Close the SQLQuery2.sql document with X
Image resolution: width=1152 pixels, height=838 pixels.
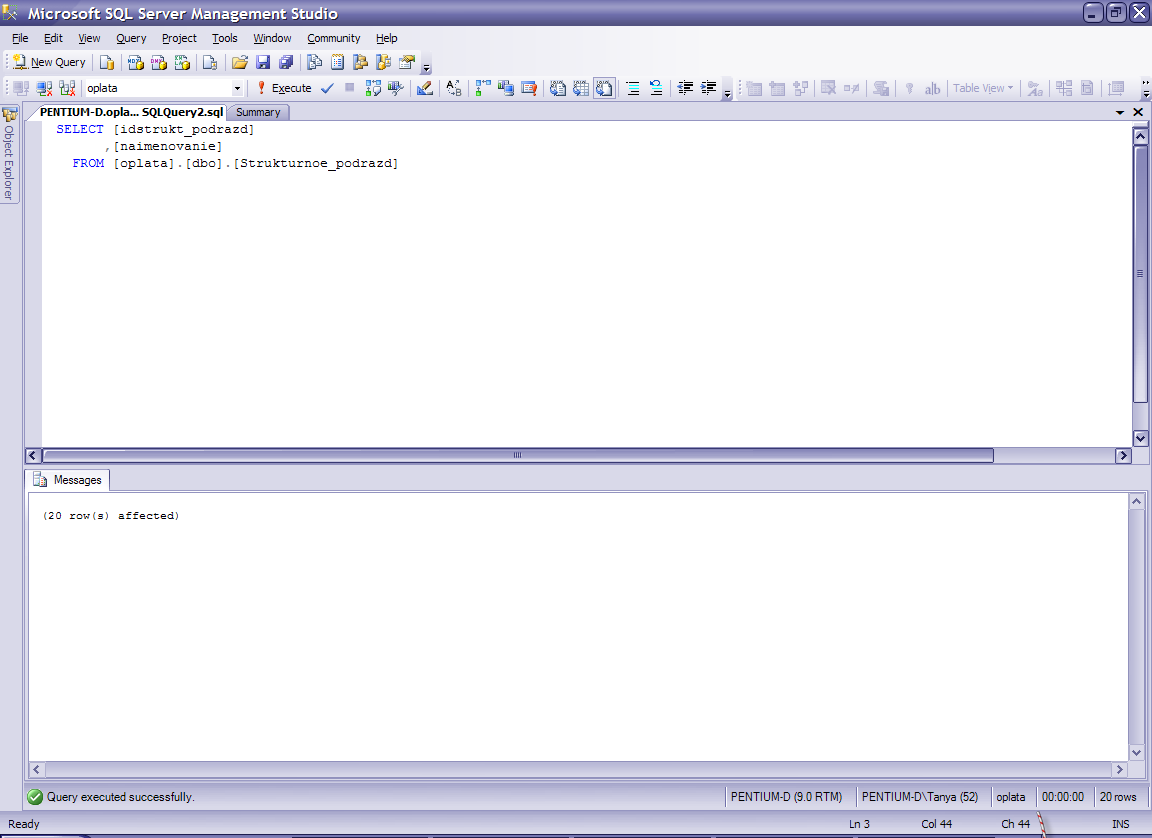coord(1138,112)
